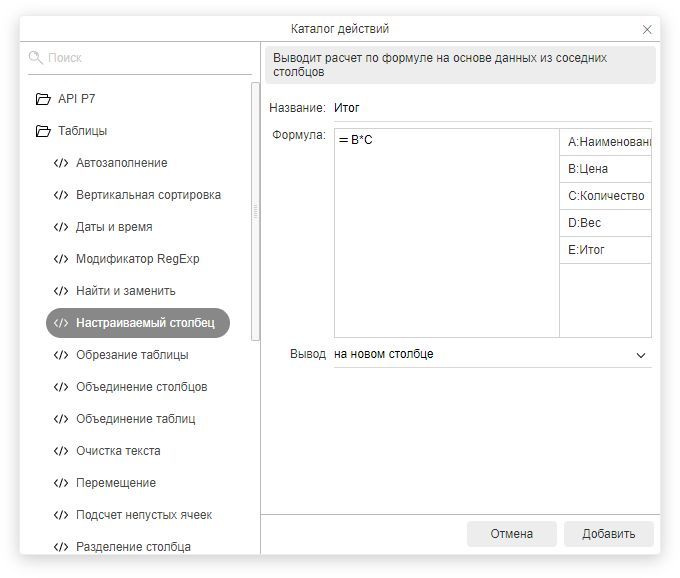This screenshot has height=578, width=680.
Task: Click the Название field with Итог
Action: 490,108
